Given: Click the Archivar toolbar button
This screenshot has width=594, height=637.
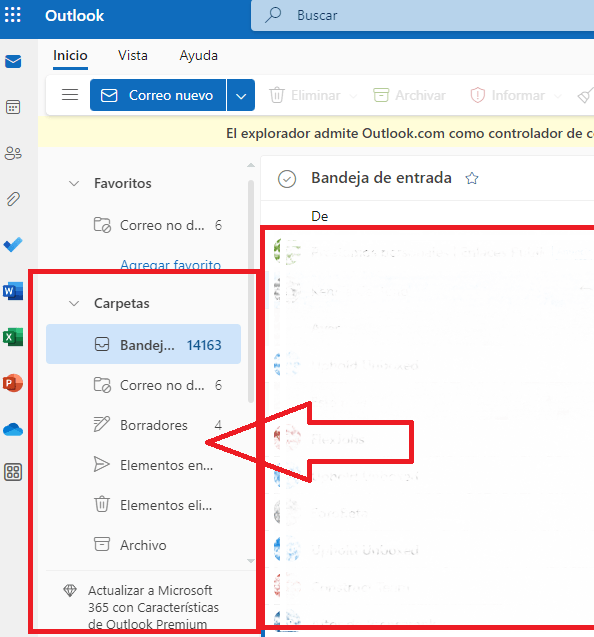Looking at the screenshot, I should click(409, 95).
